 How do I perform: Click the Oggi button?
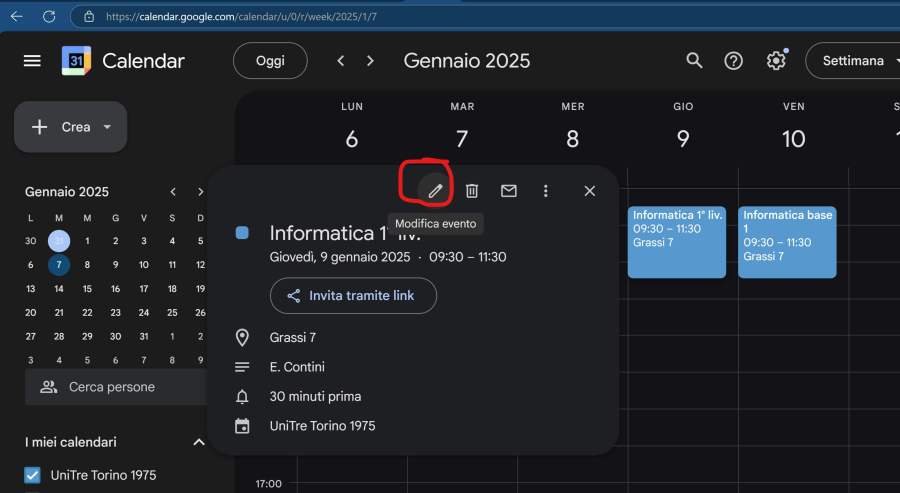270,61
